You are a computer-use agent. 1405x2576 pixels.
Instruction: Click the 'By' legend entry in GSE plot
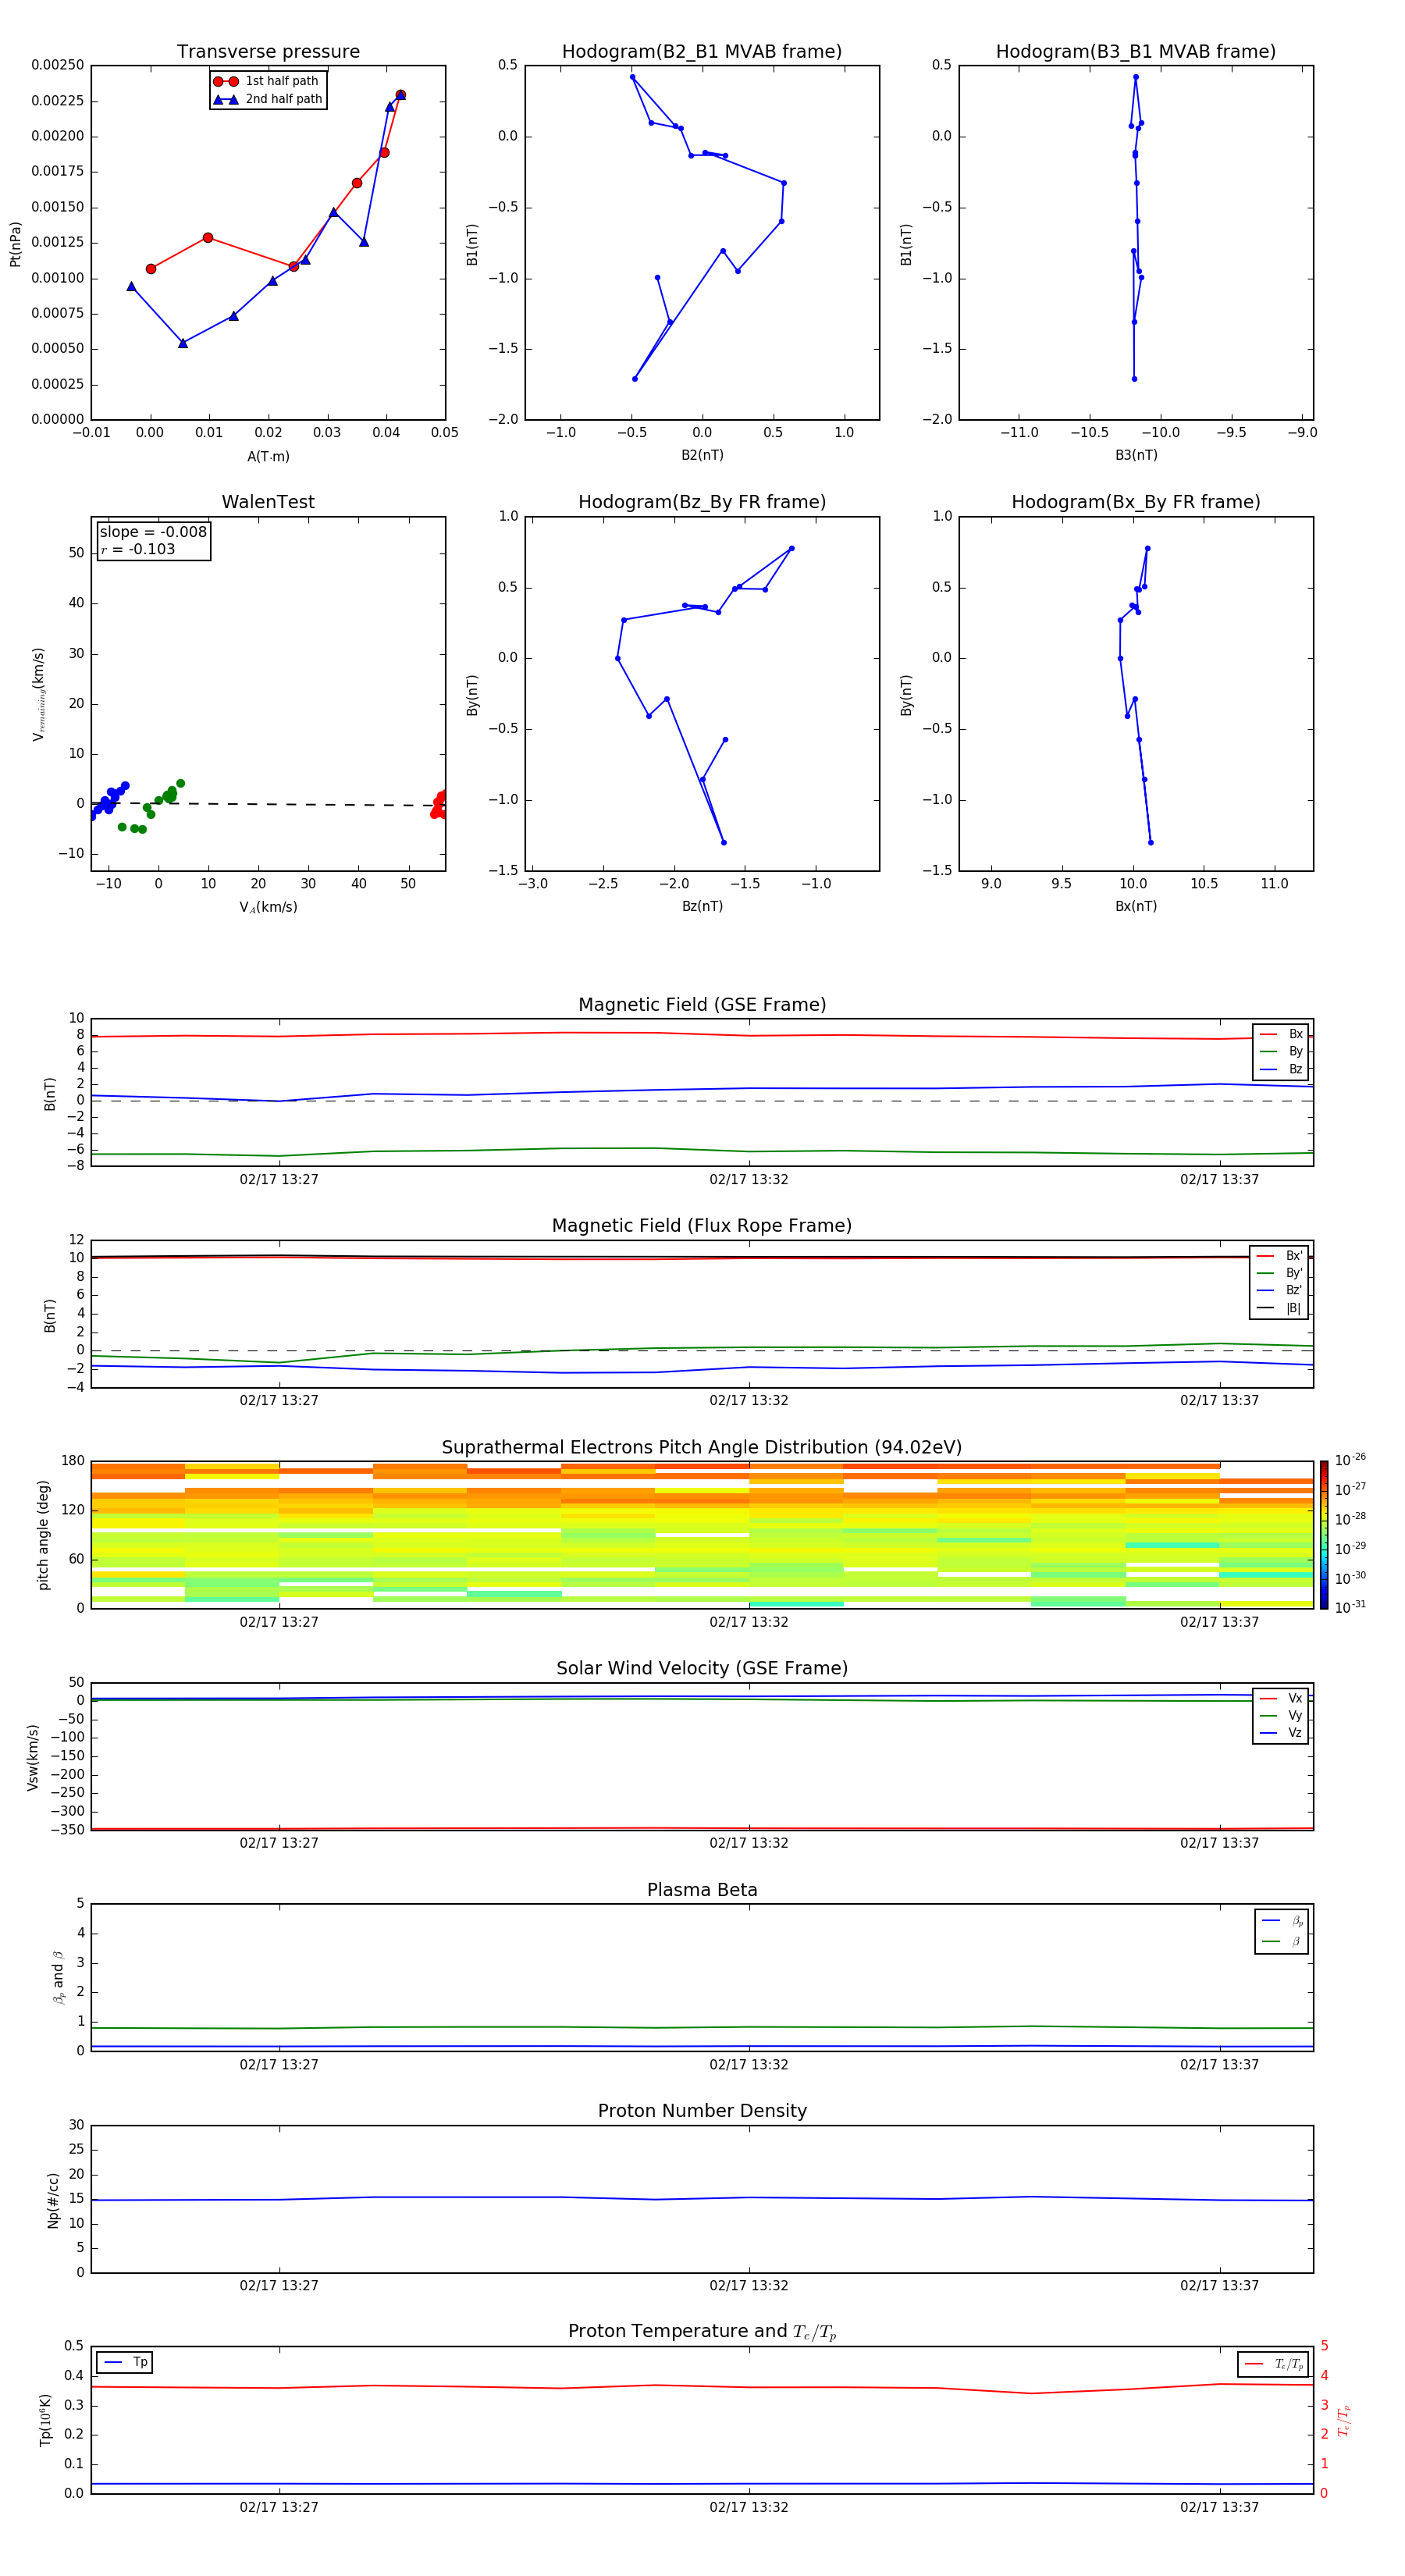pos(1281,1051)
